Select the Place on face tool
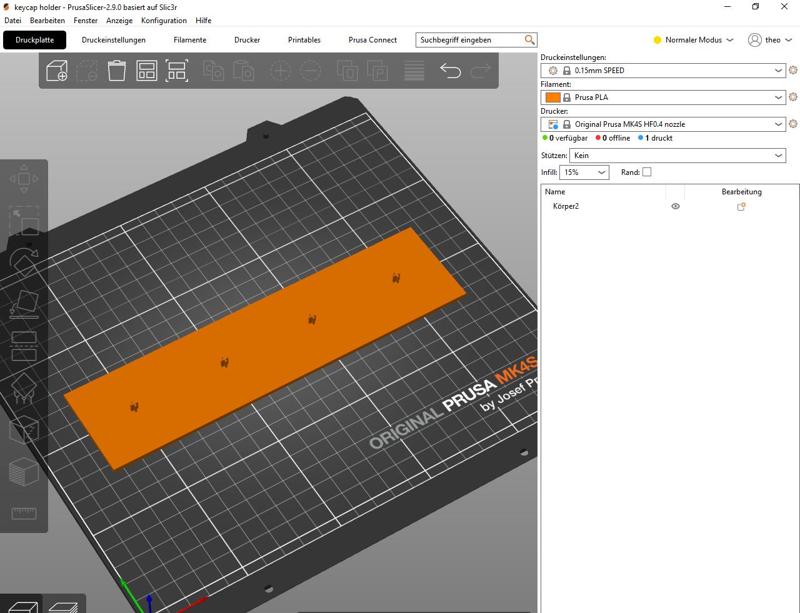This screenshot has width=800, height=613. tap(24, 304)
